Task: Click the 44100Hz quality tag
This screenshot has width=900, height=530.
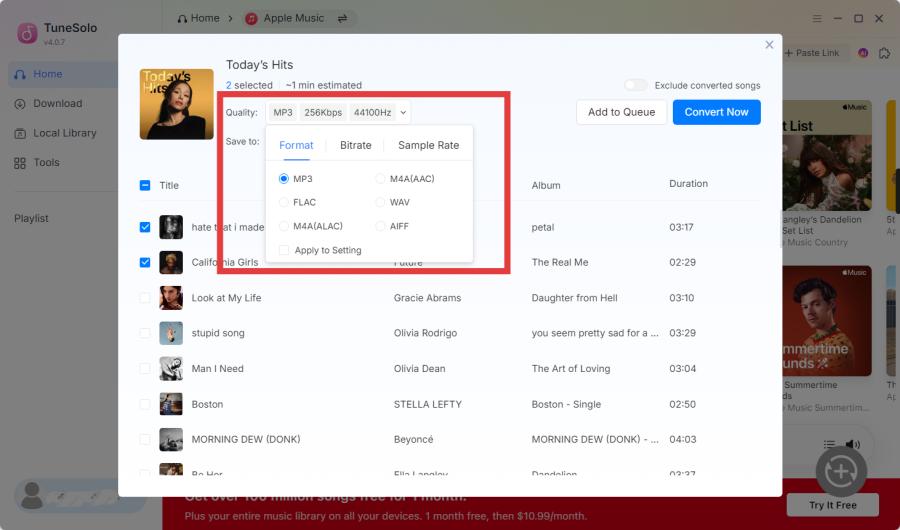Action: [373, 113]
